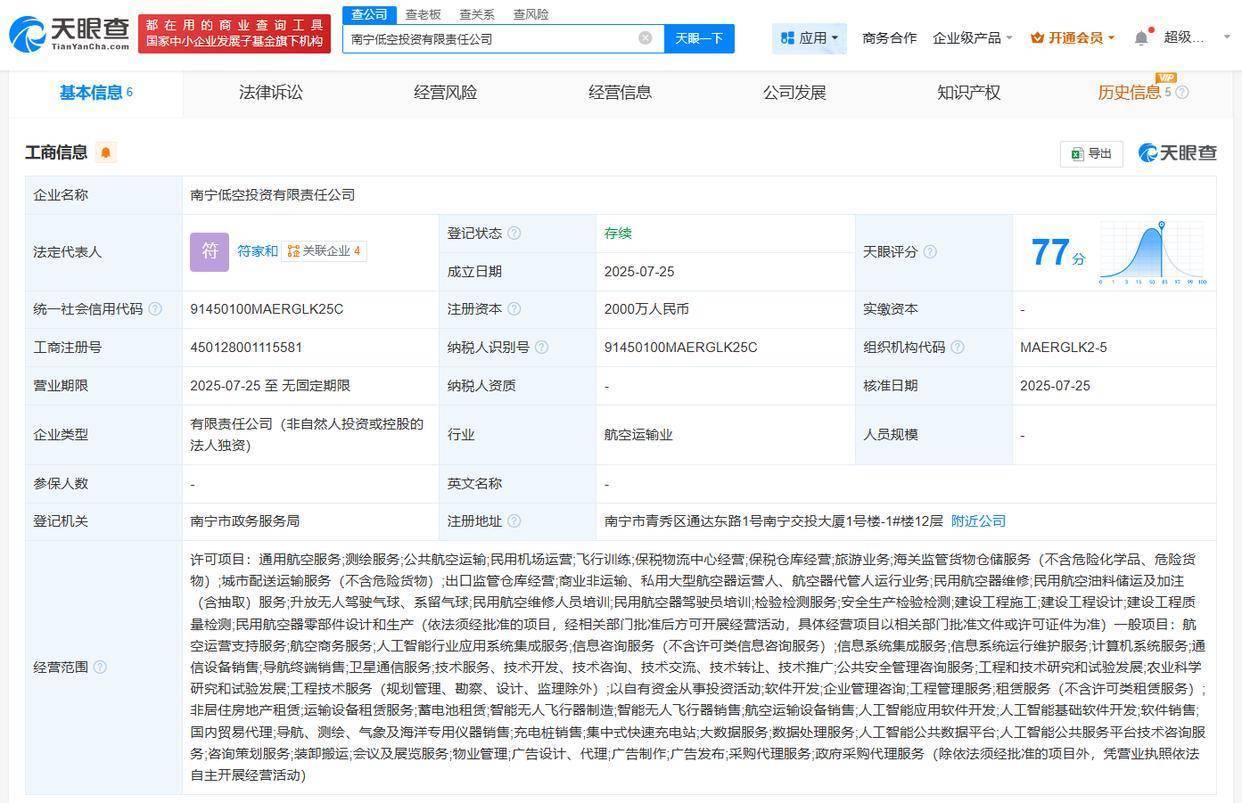Image resolution: width=1242 pixels, height=803 pixels.
Task: Click help icon next to 纳税人识别号
Action: (541, 347)
